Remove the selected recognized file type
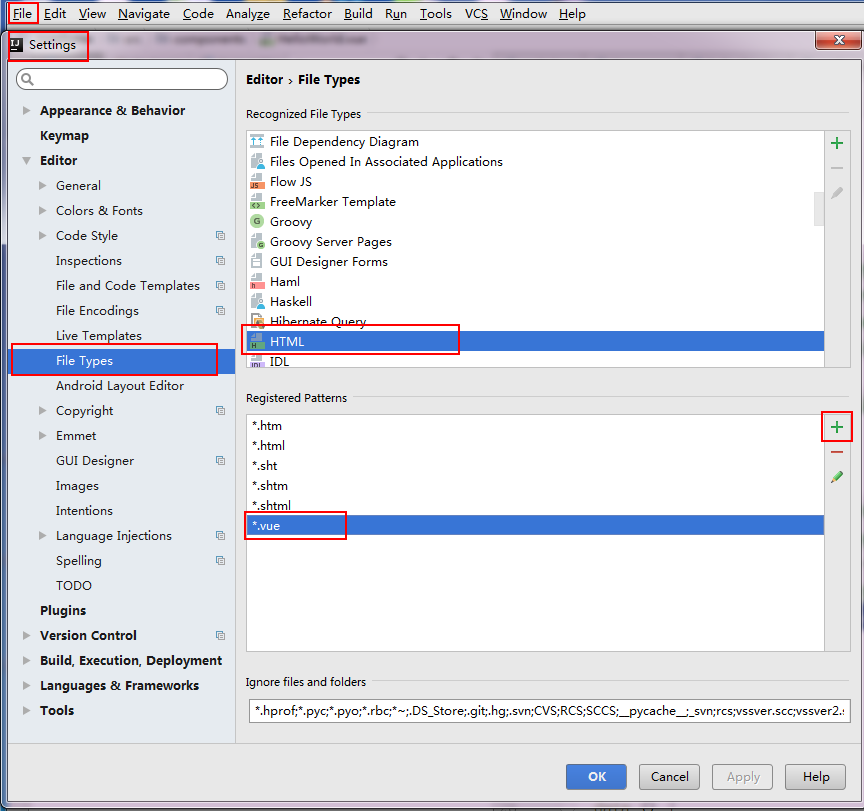 837,168
